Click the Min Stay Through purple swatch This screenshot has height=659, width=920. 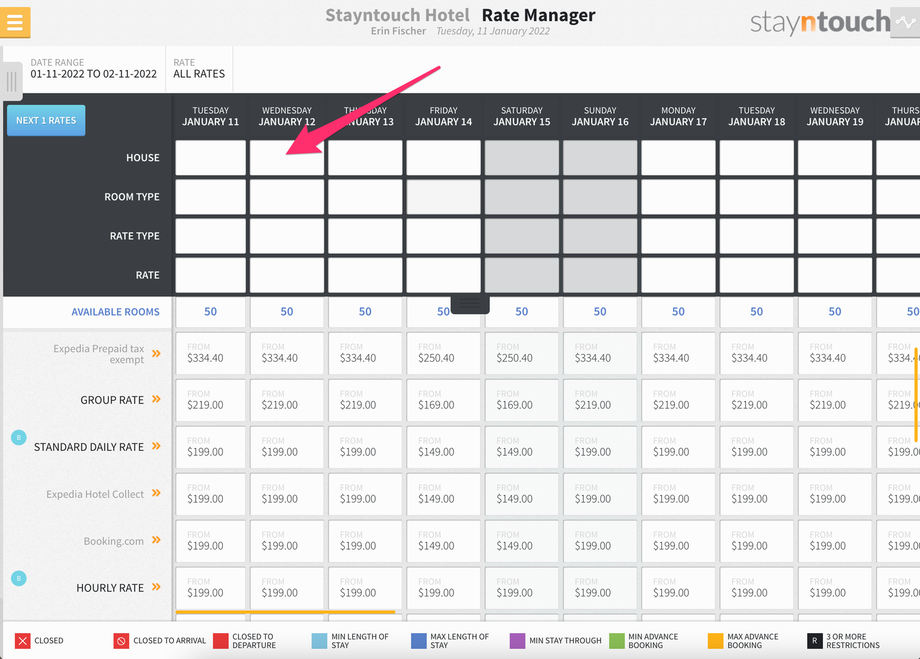coord(518,641)
